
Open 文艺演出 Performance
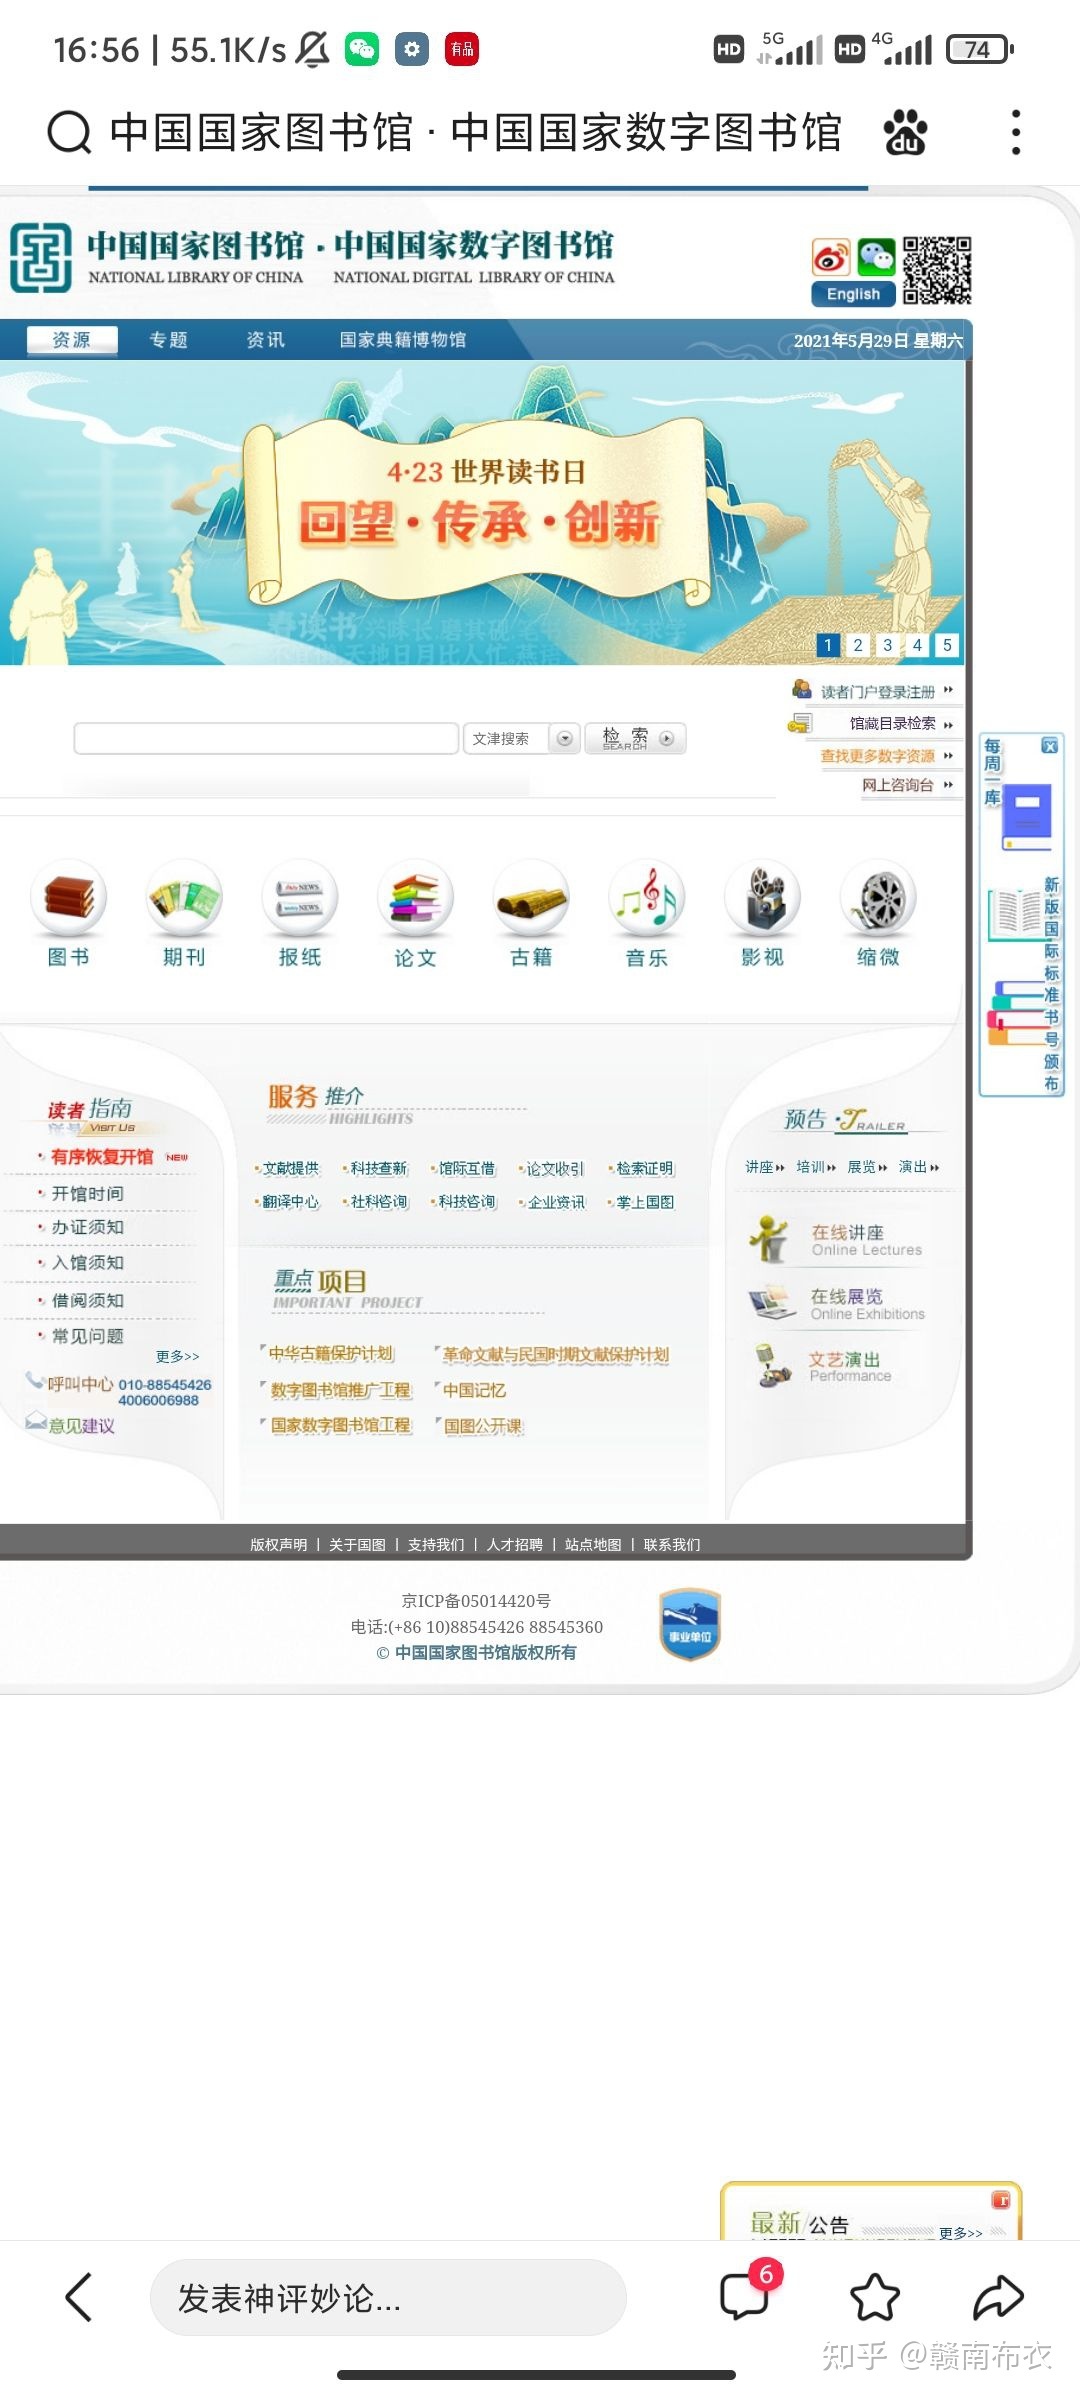(x=823, y=1367)
